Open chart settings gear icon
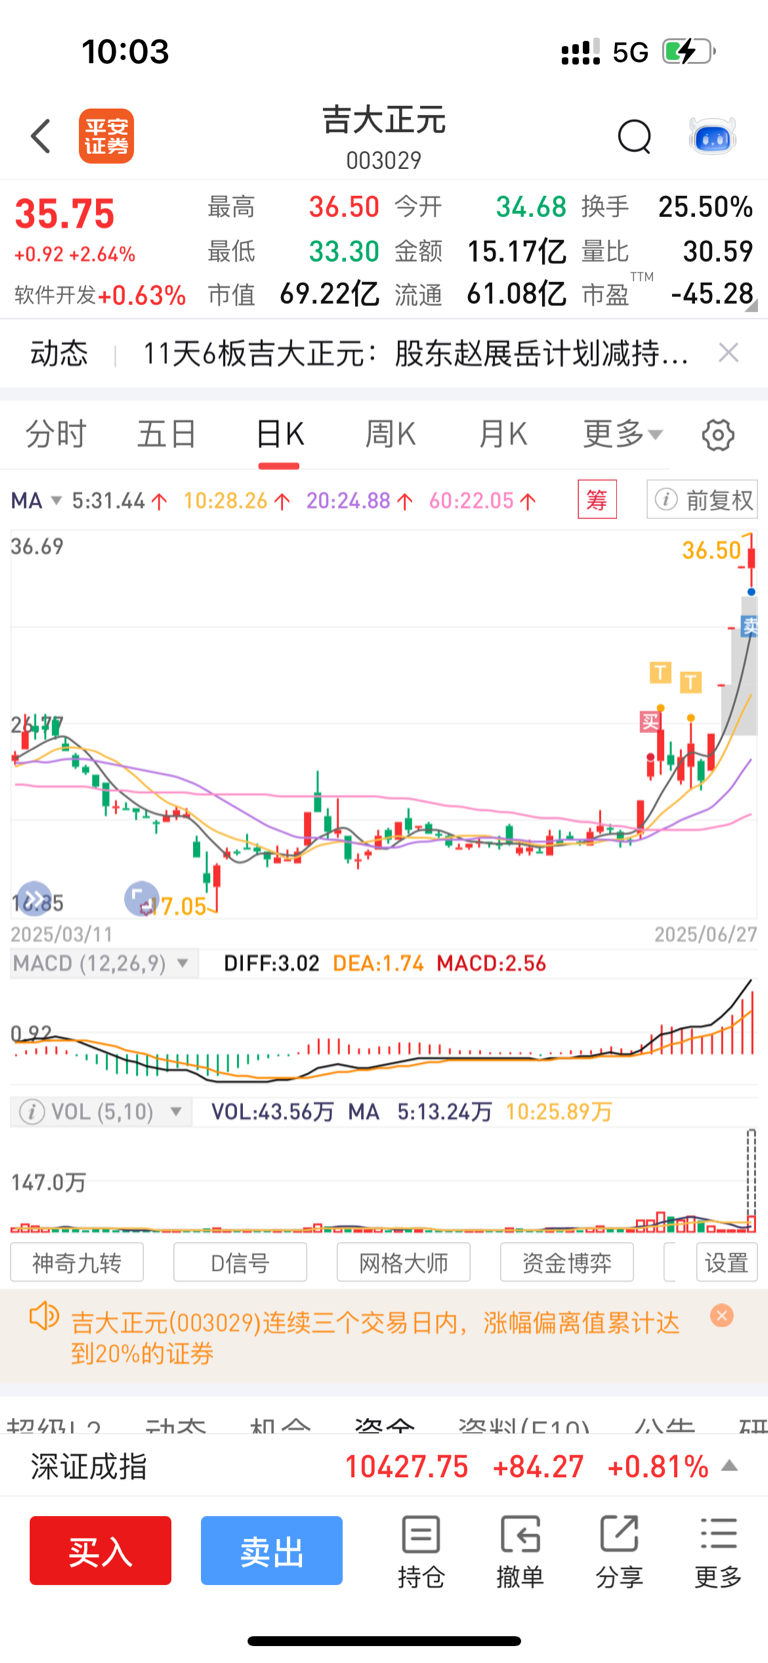This screenshot has height=1663, width=768. (718, 435)
